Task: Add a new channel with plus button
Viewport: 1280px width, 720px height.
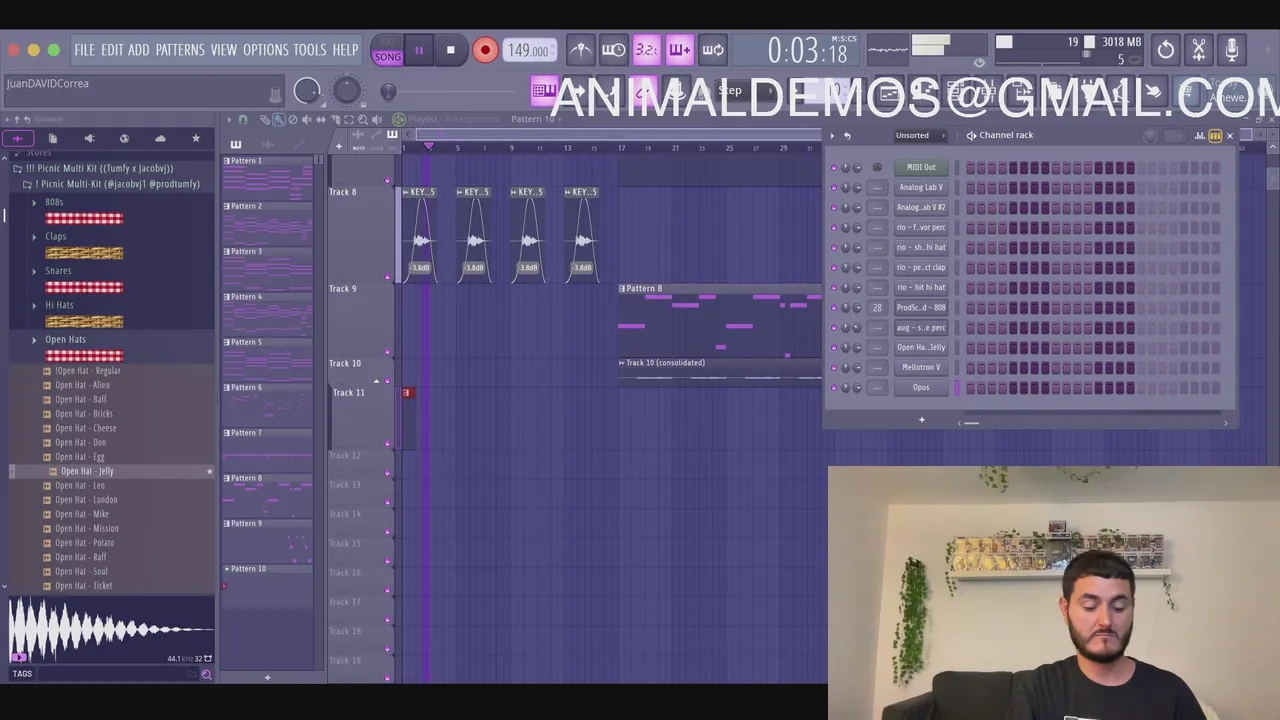Action: 922,420
